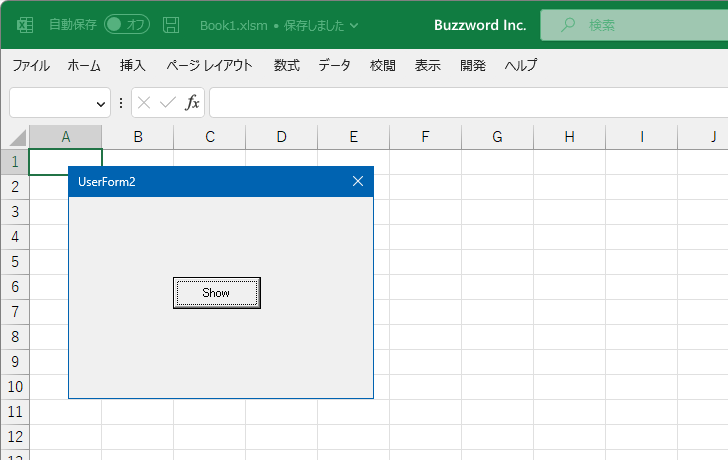The width and height of the screenshot is (728, 460).
Task: Select row 8 header
Action: pos(15,337)
